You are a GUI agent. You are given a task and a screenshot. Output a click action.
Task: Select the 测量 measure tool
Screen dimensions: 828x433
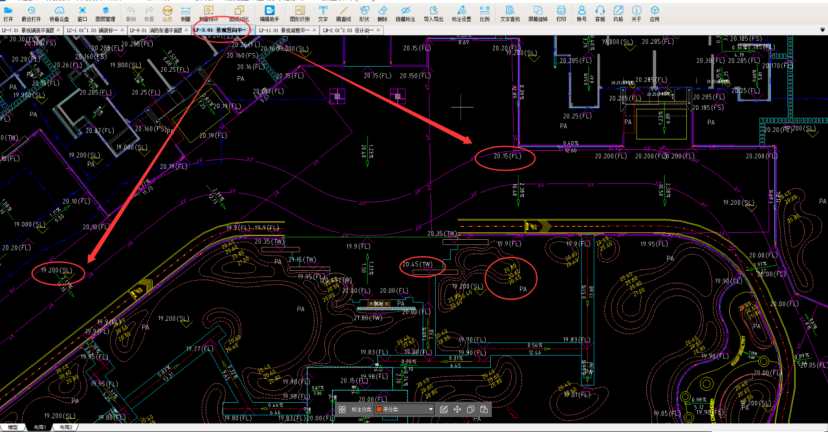pyautogui.click(x=186, y=12)
